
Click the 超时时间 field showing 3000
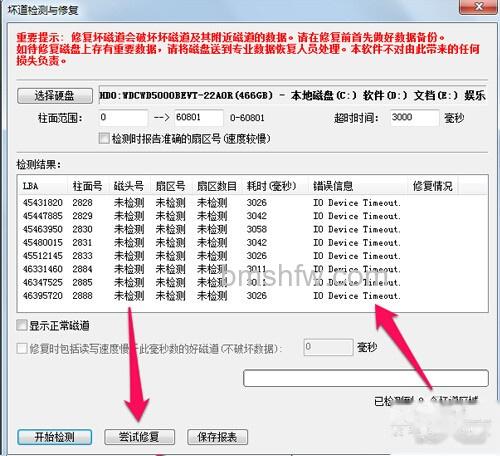click(x=414, y=118)
